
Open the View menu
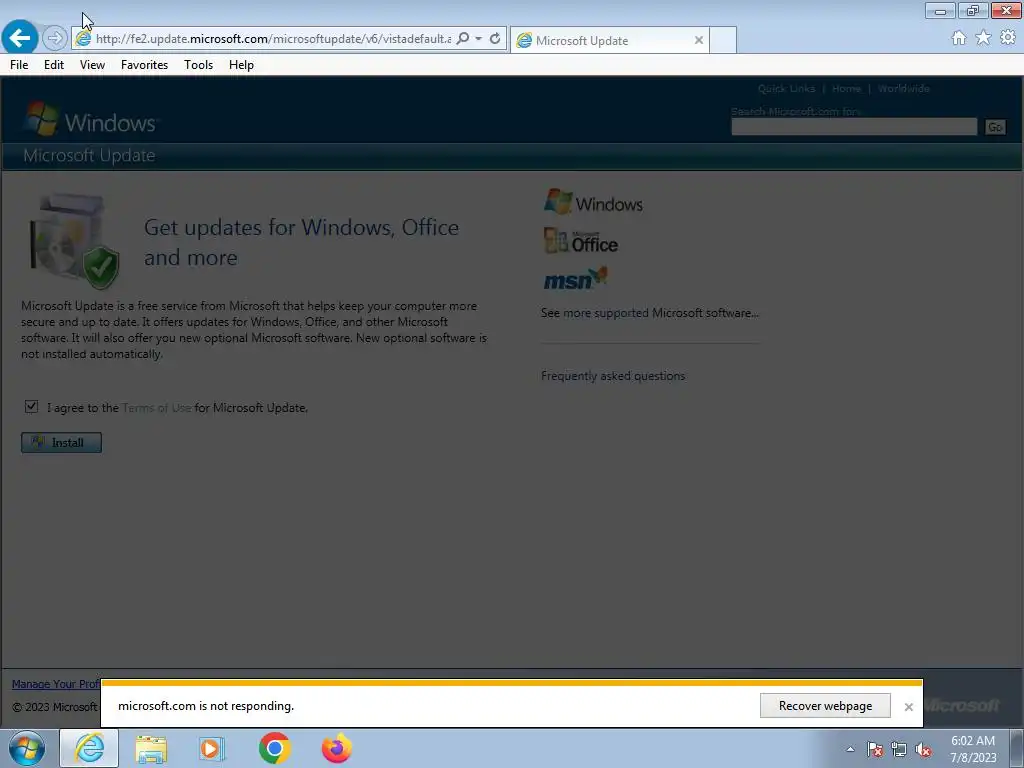(x=92, y=65)
